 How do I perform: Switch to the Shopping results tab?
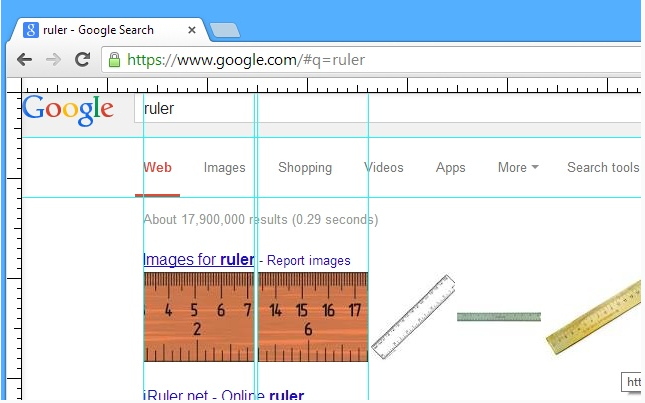click(304, 167)
